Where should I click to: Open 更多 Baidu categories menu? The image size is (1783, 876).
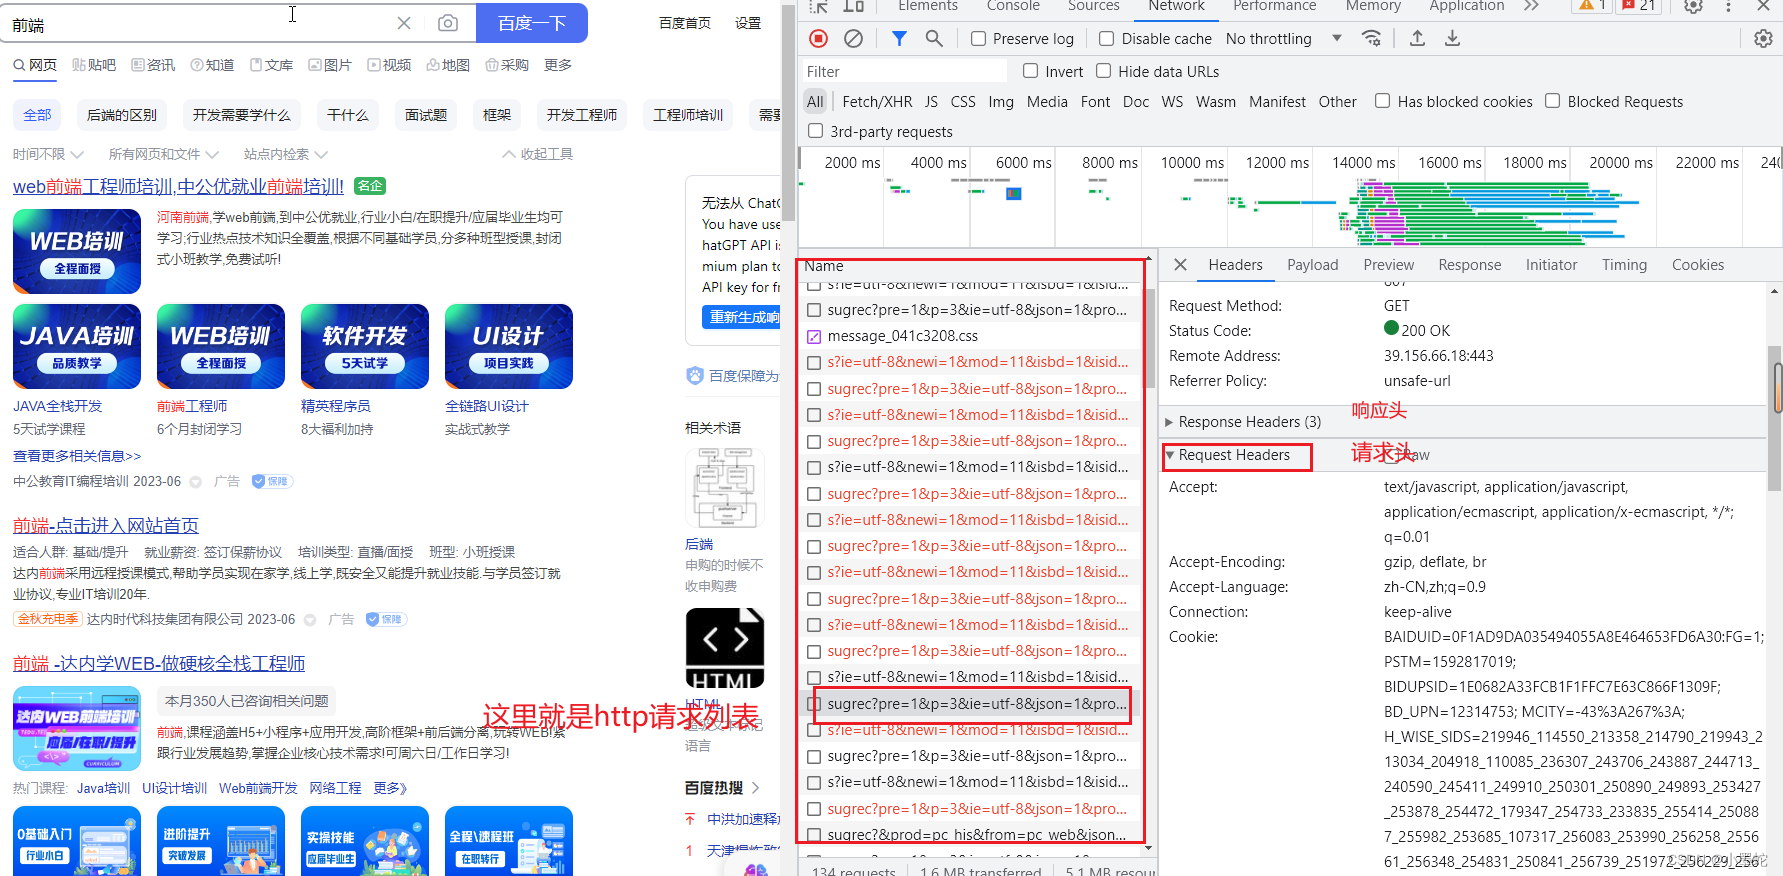click(558, 65)
